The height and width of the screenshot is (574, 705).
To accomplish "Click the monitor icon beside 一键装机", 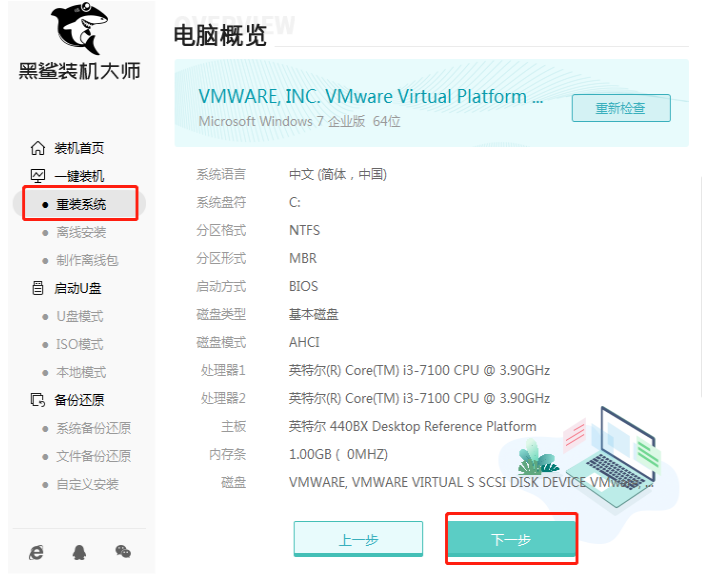I will (38, 176).
